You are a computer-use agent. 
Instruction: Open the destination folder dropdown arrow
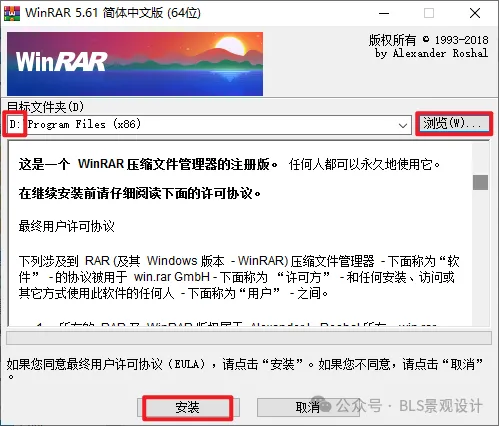tap(403, 125)
